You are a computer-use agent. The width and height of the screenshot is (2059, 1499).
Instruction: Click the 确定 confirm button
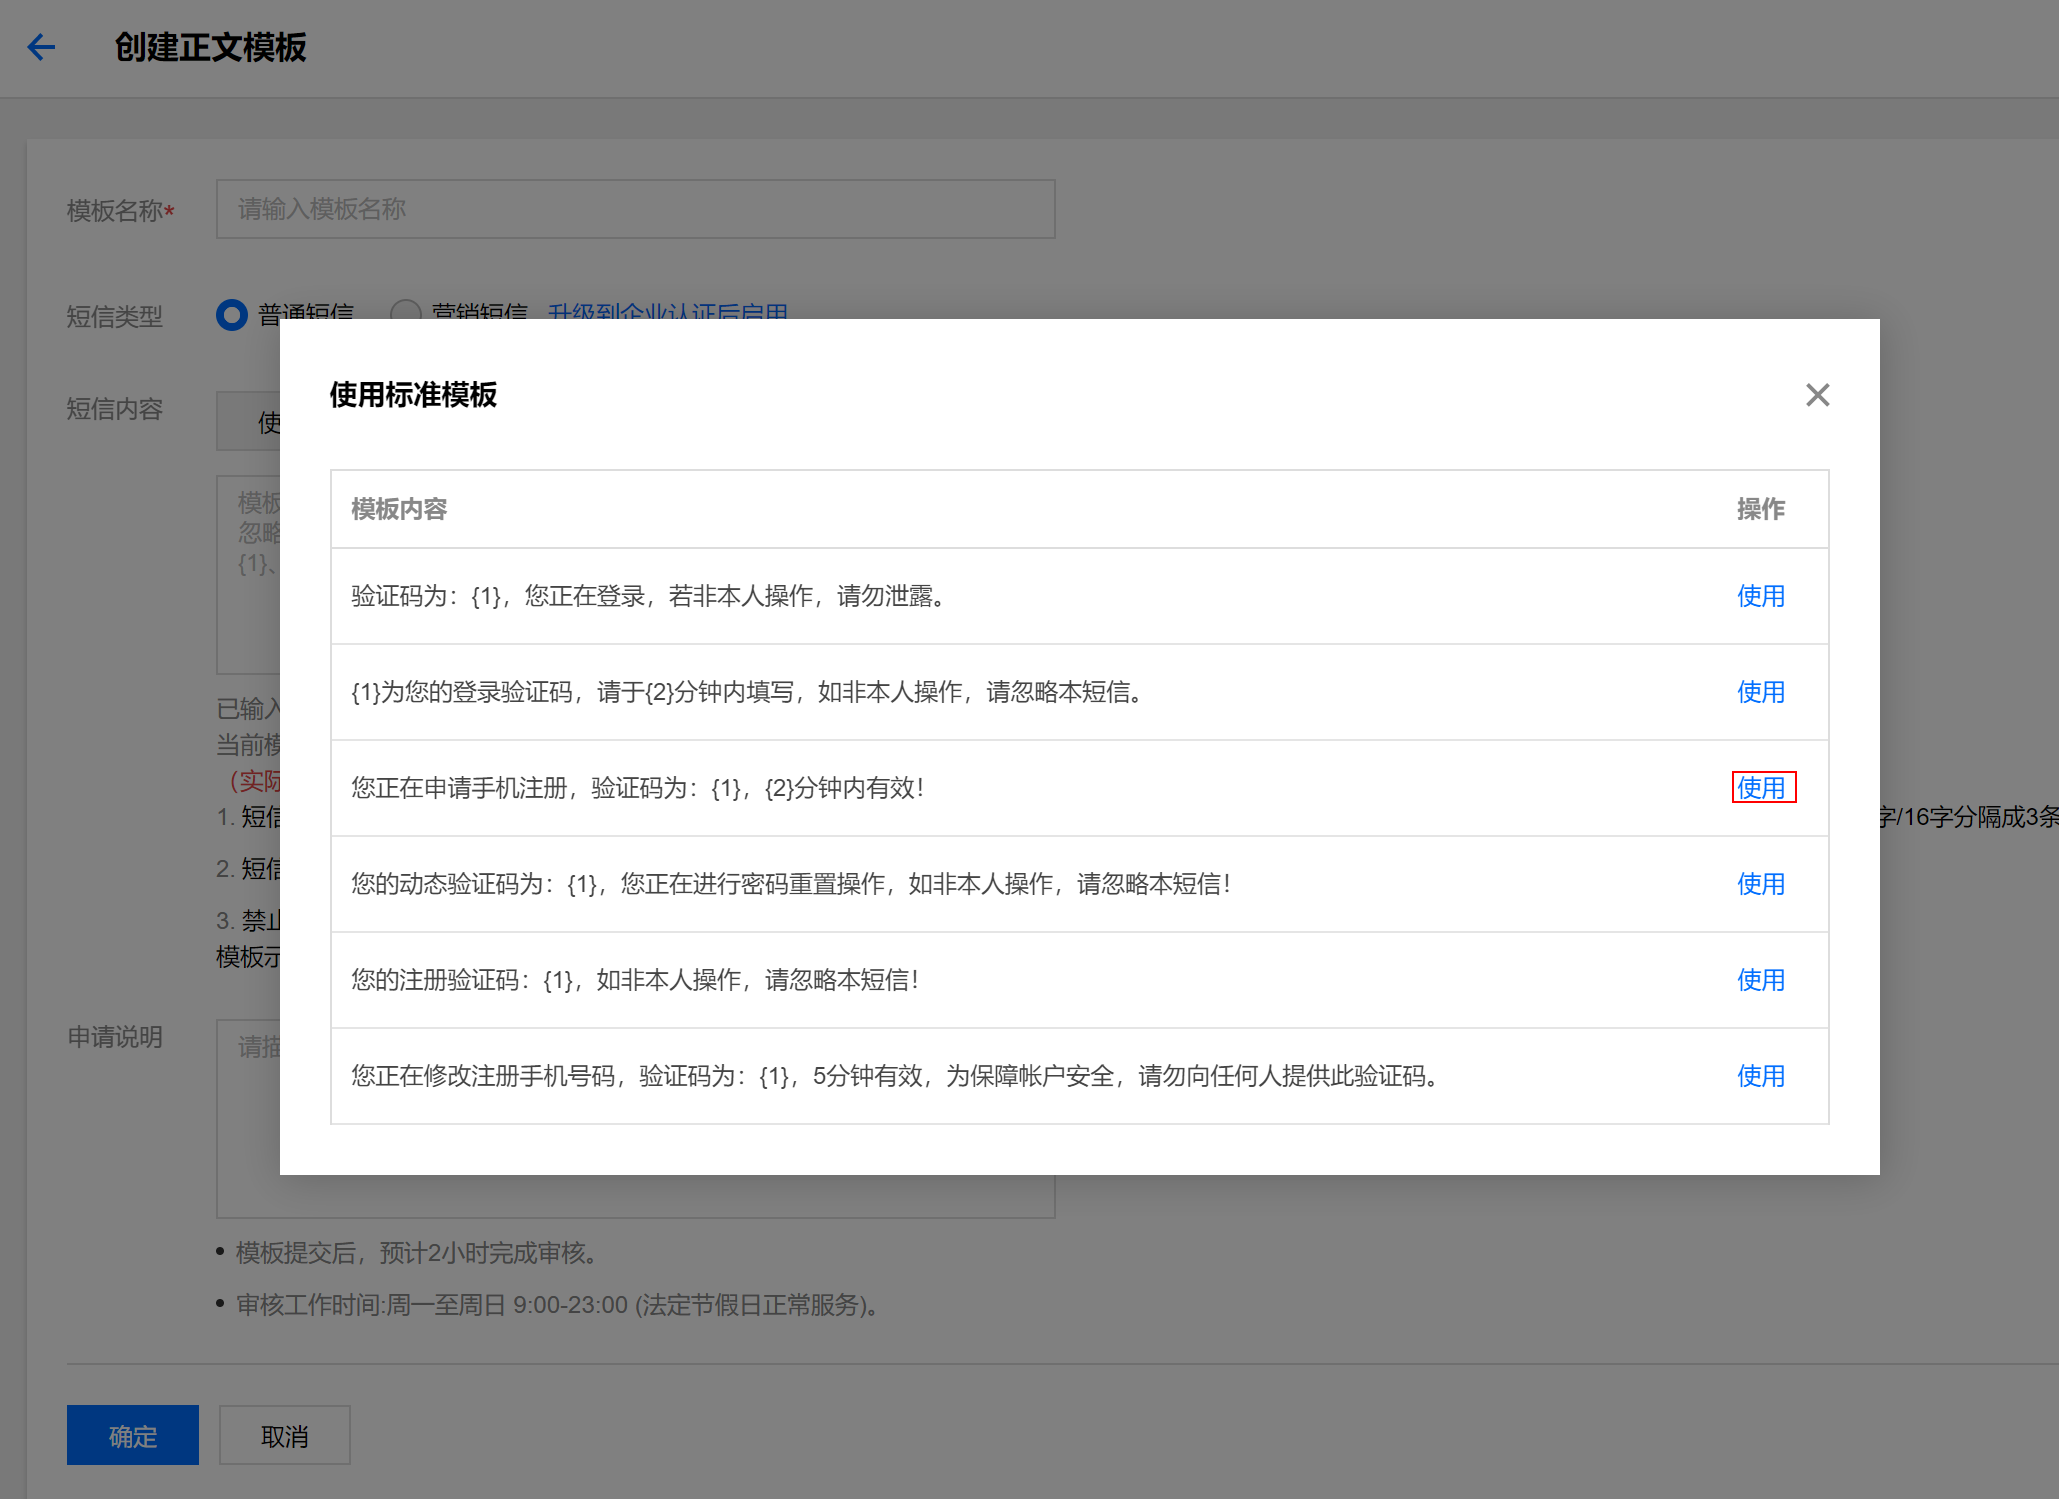pyautogui.click(x=132, y=1435)
